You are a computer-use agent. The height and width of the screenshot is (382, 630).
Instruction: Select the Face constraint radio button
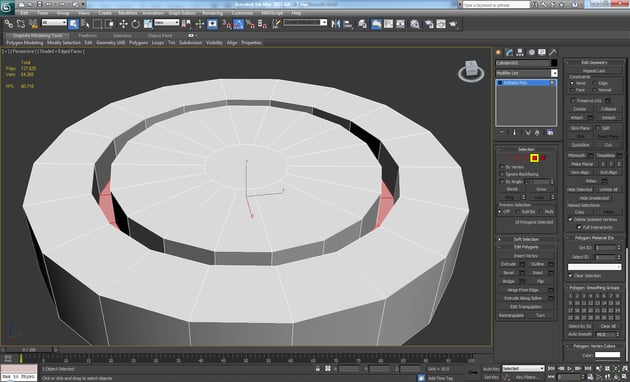(572, 90)
